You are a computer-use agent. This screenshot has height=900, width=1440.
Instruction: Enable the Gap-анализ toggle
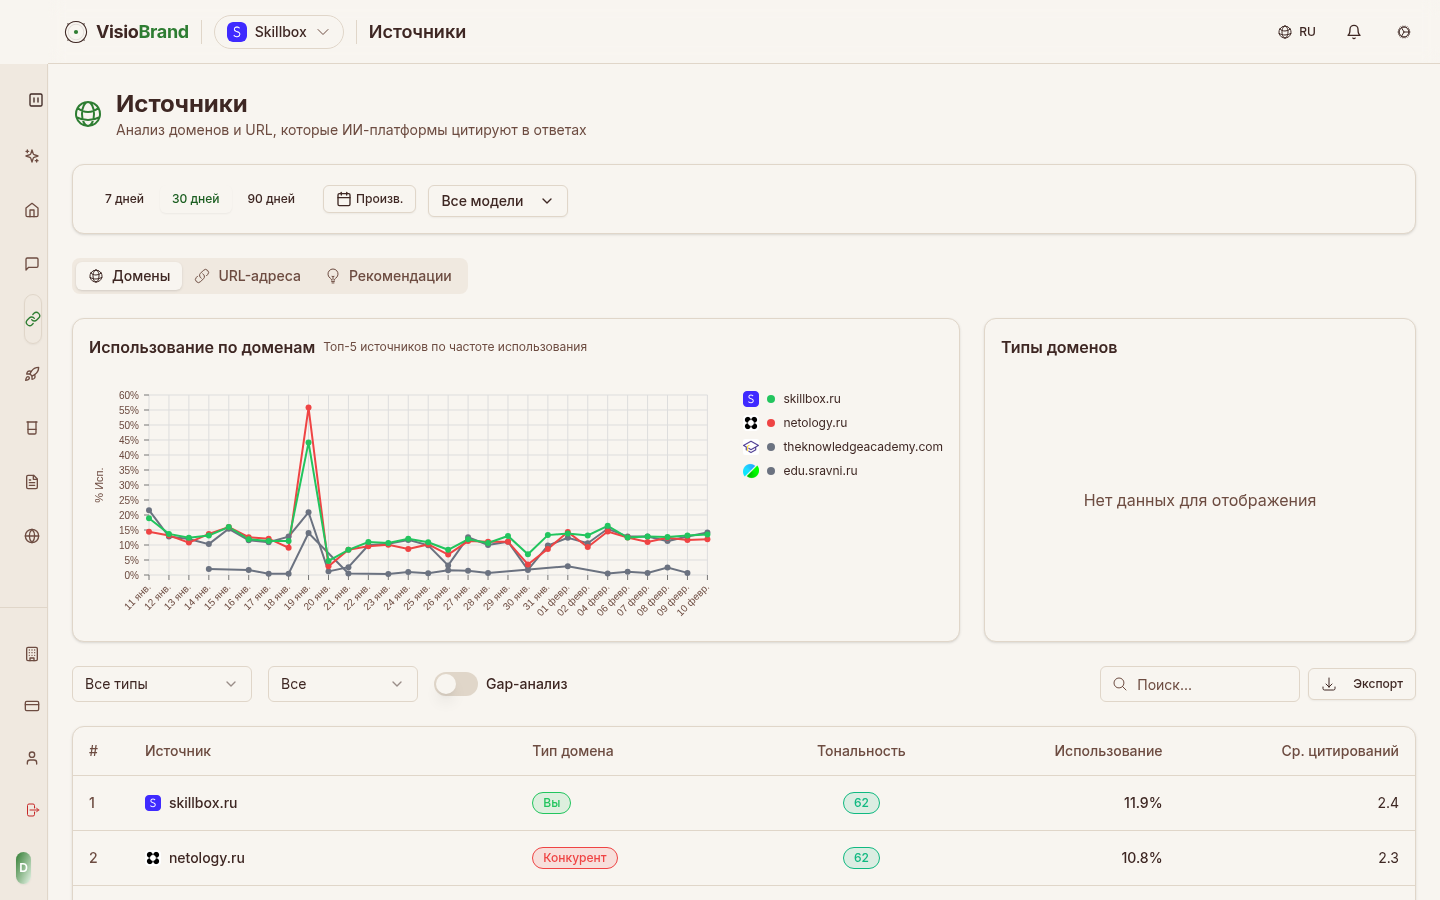pos(456,684)
